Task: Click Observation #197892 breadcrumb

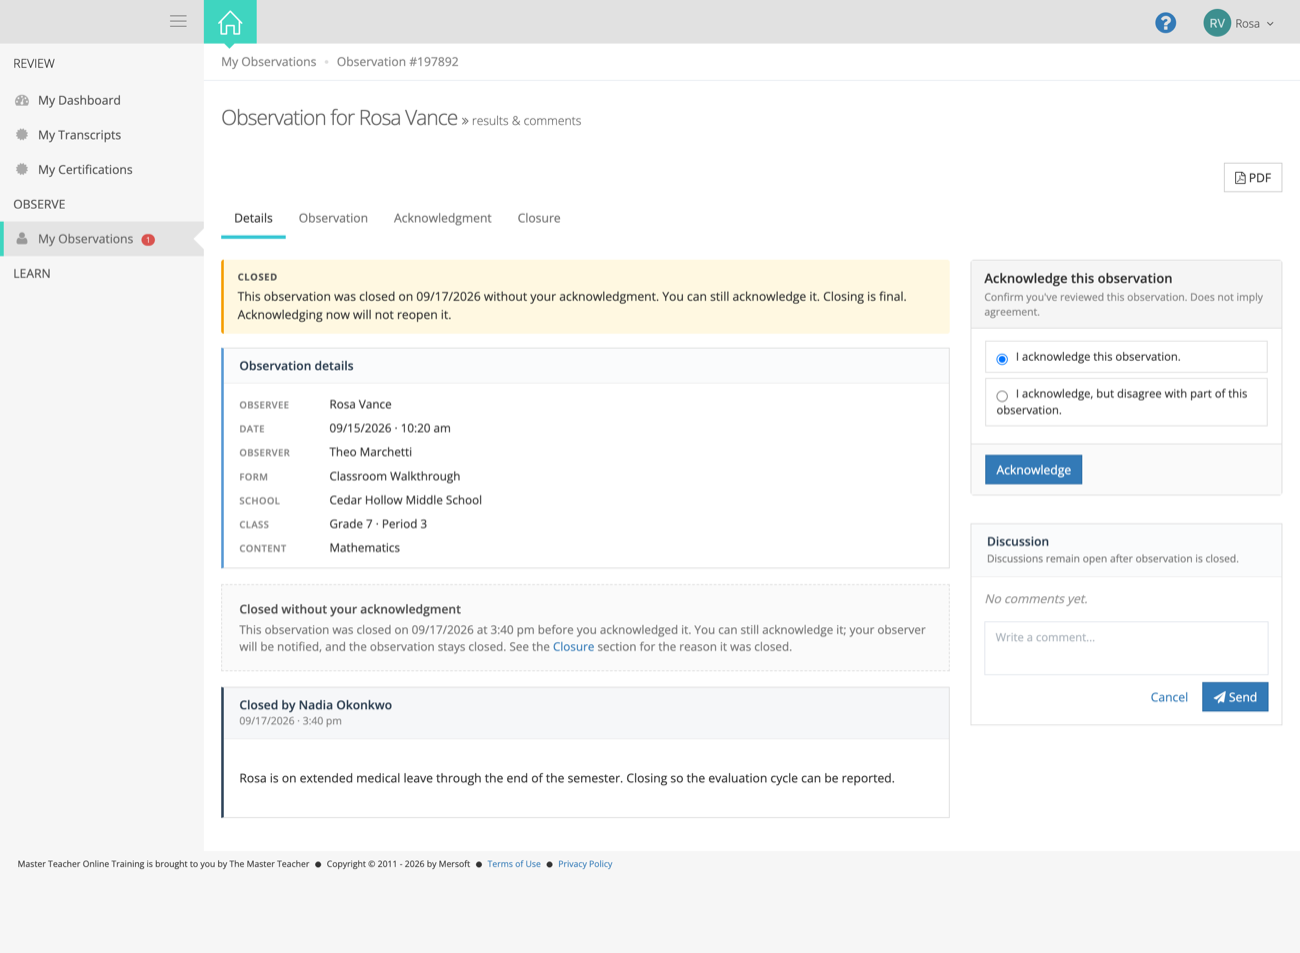Action: pos(397,62)
